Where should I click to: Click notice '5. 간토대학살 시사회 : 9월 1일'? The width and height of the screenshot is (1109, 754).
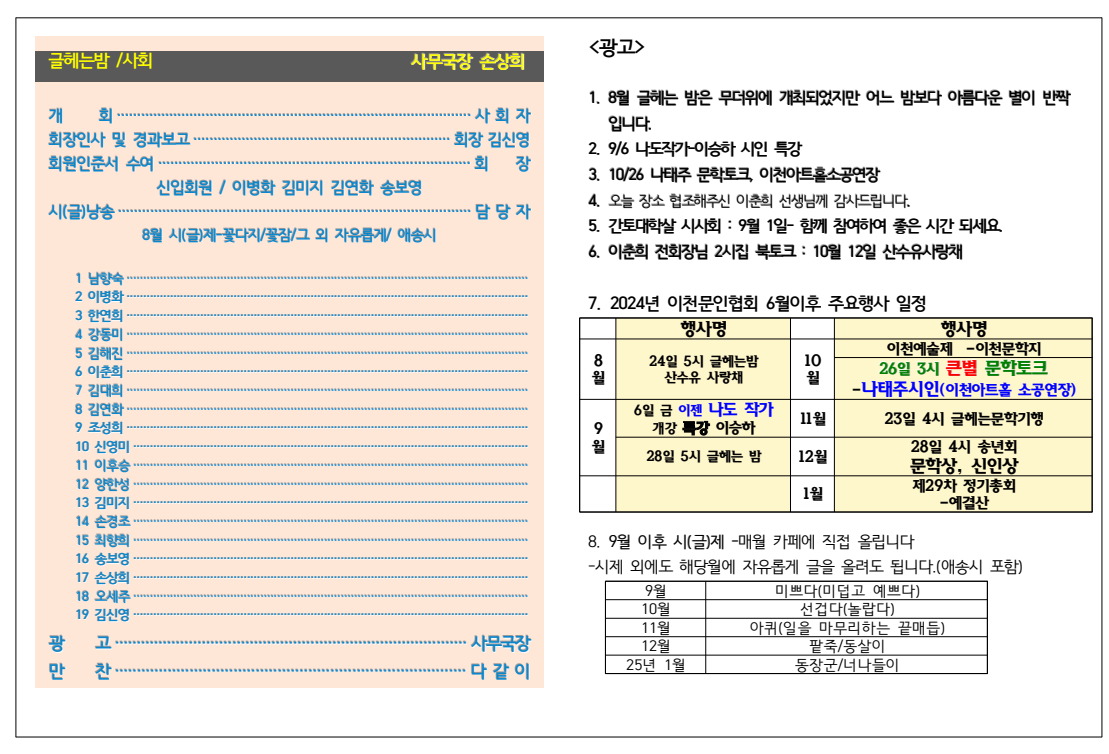795,226
